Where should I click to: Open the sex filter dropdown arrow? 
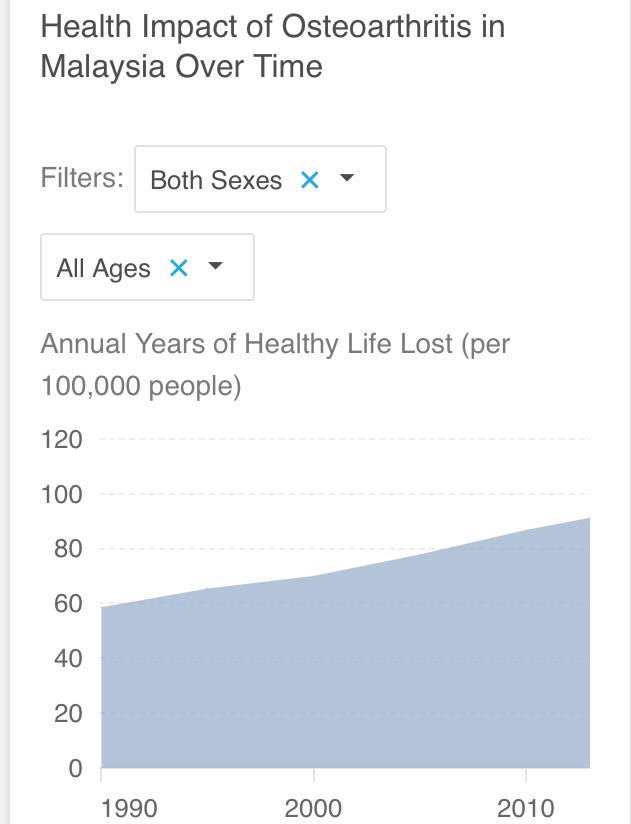click(347, 179)
